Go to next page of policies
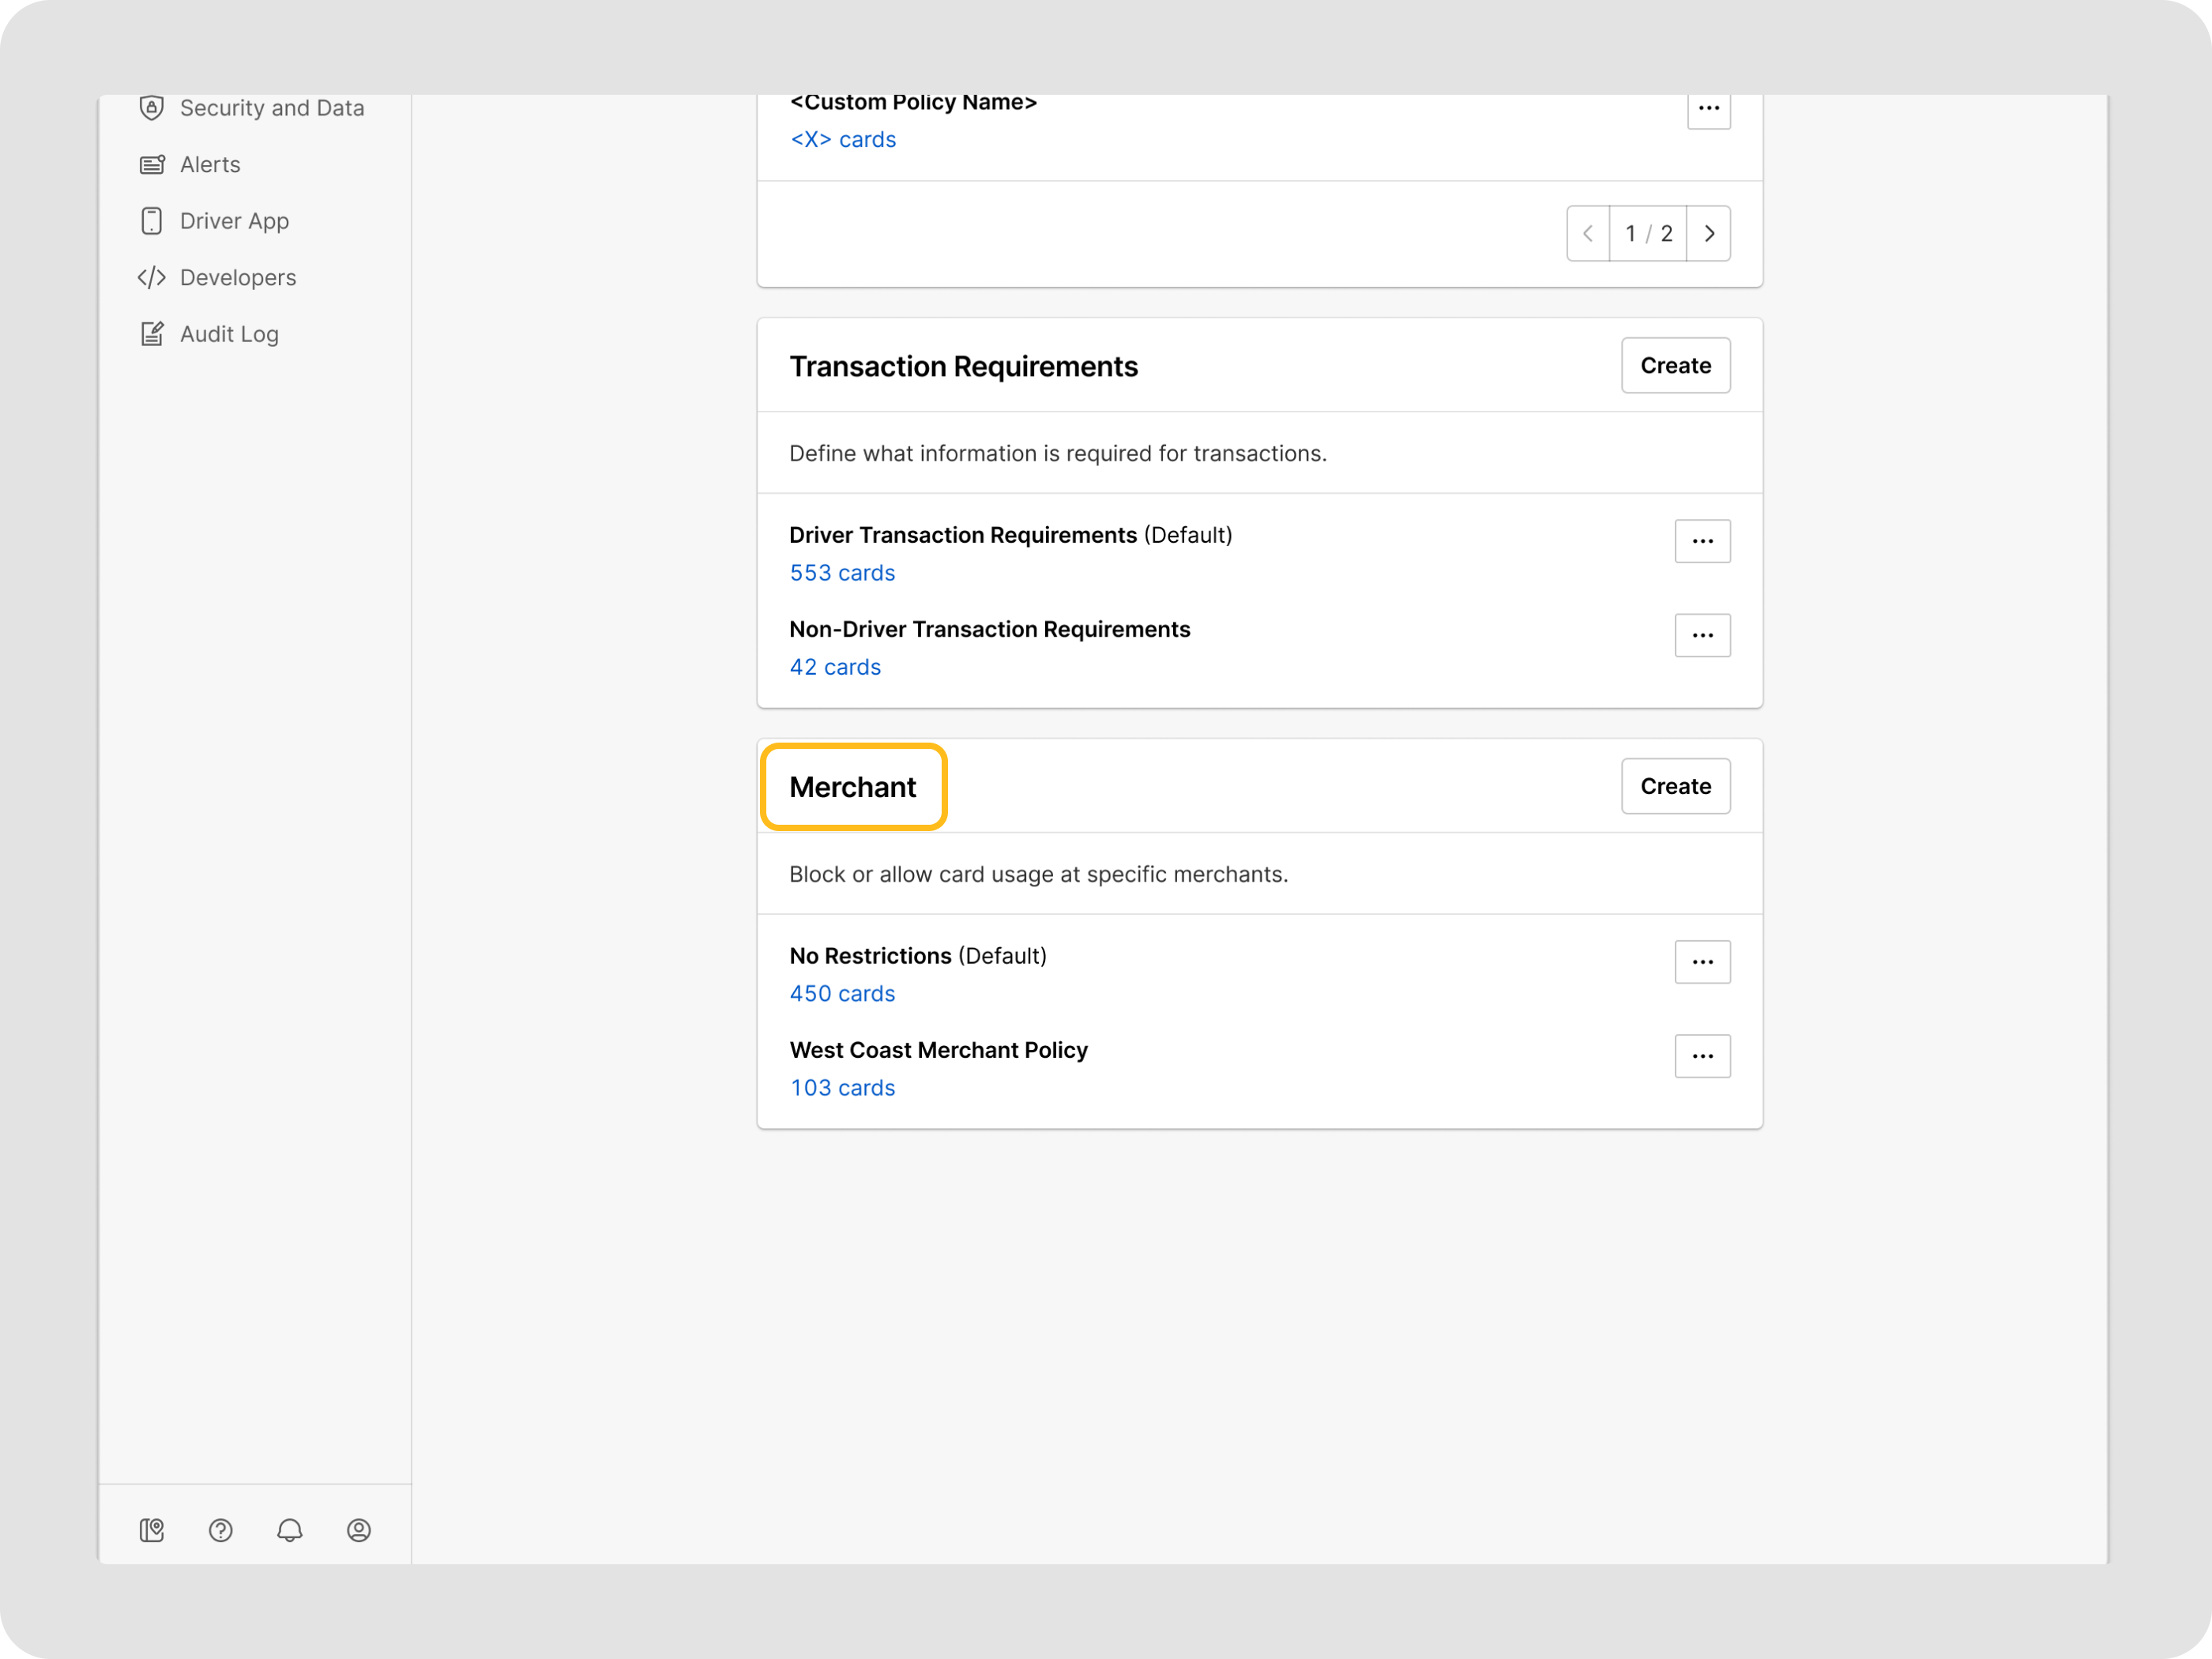Screen dimensions: 2212x1659 [1709, 233]
